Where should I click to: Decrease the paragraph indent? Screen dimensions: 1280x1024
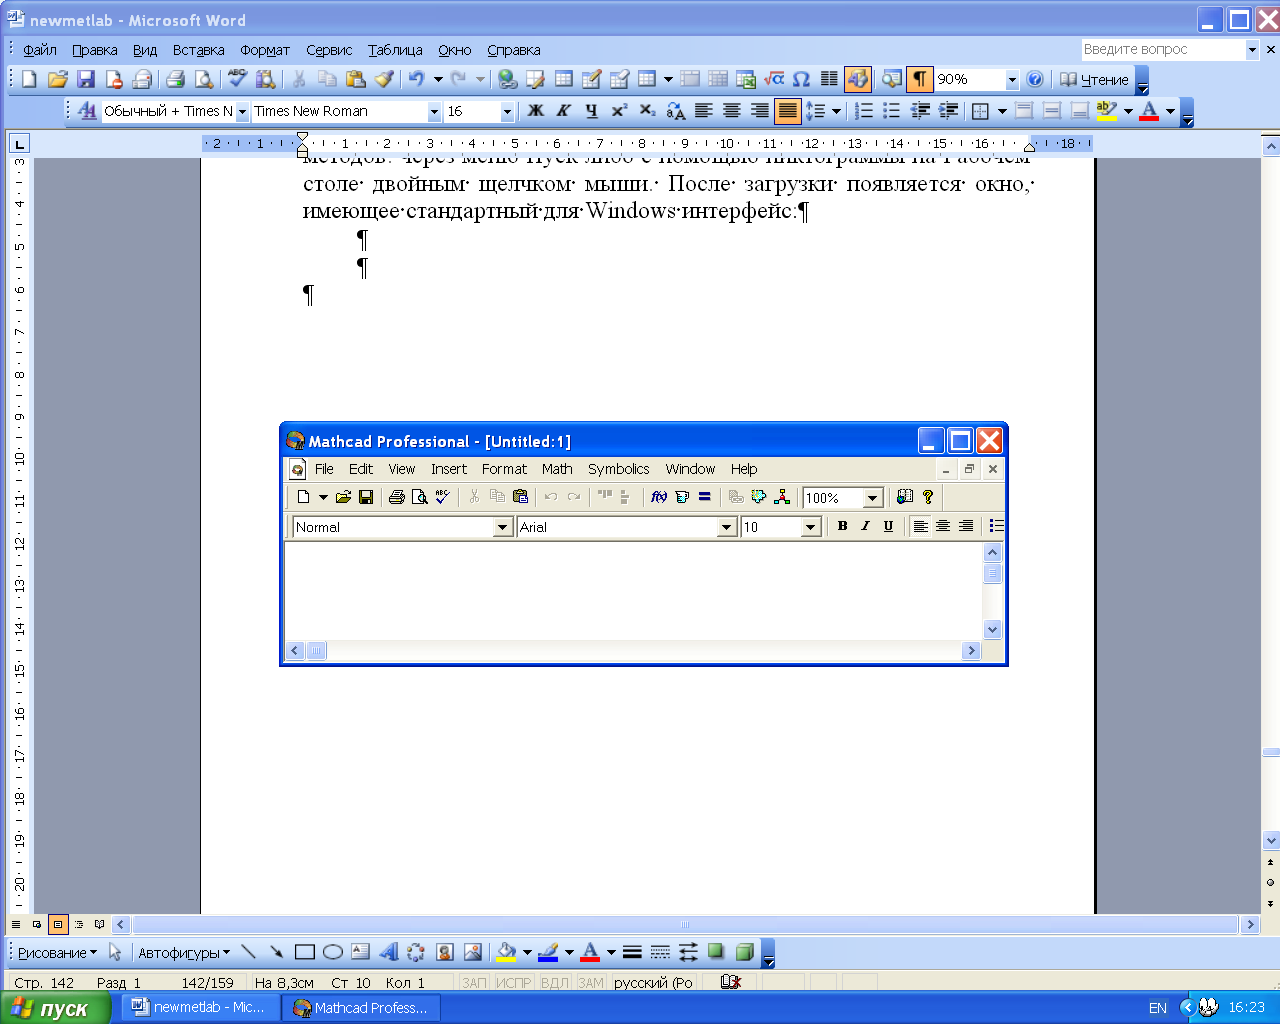click(x=921, y=111)
